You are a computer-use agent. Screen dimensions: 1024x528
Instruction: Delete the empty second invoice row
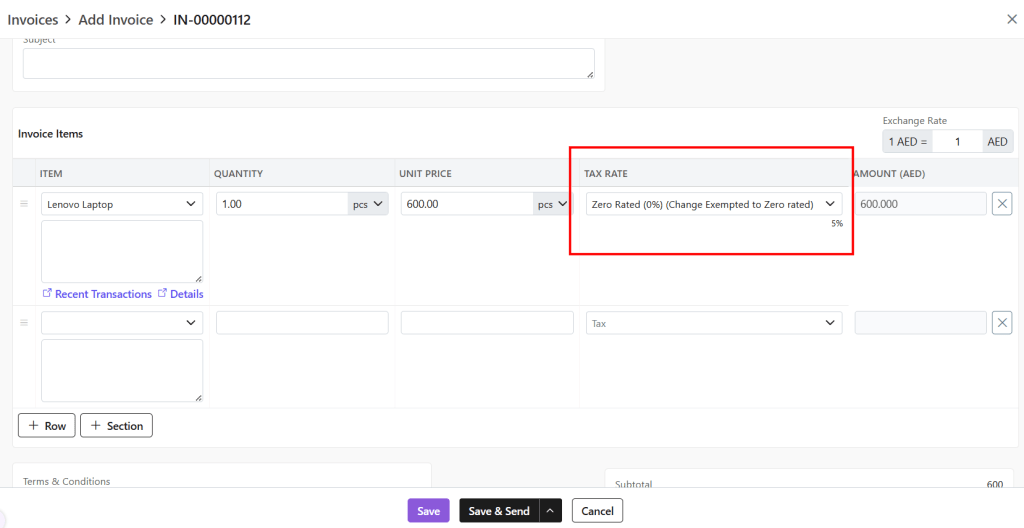pyautogui.click(x=1002, y=323)
